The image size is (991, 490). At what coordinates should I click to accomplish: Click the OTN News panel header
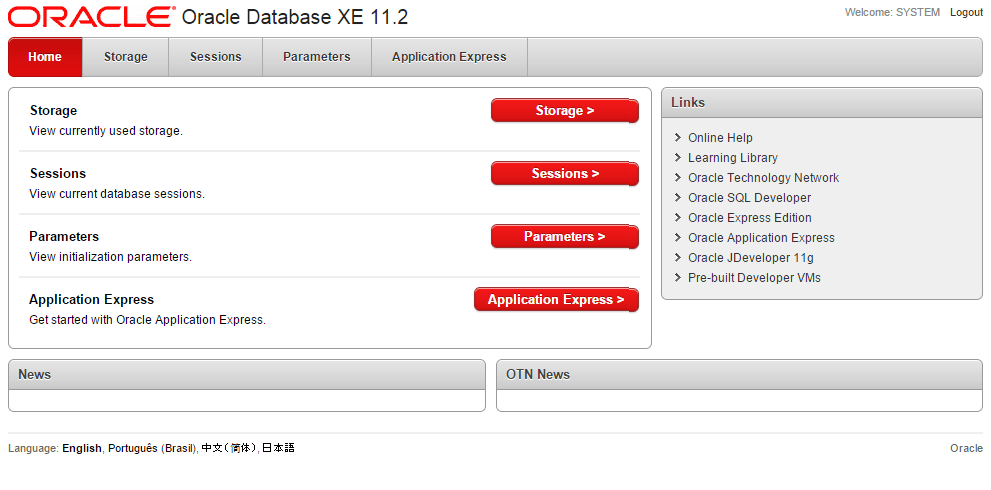tap(739, 374)
